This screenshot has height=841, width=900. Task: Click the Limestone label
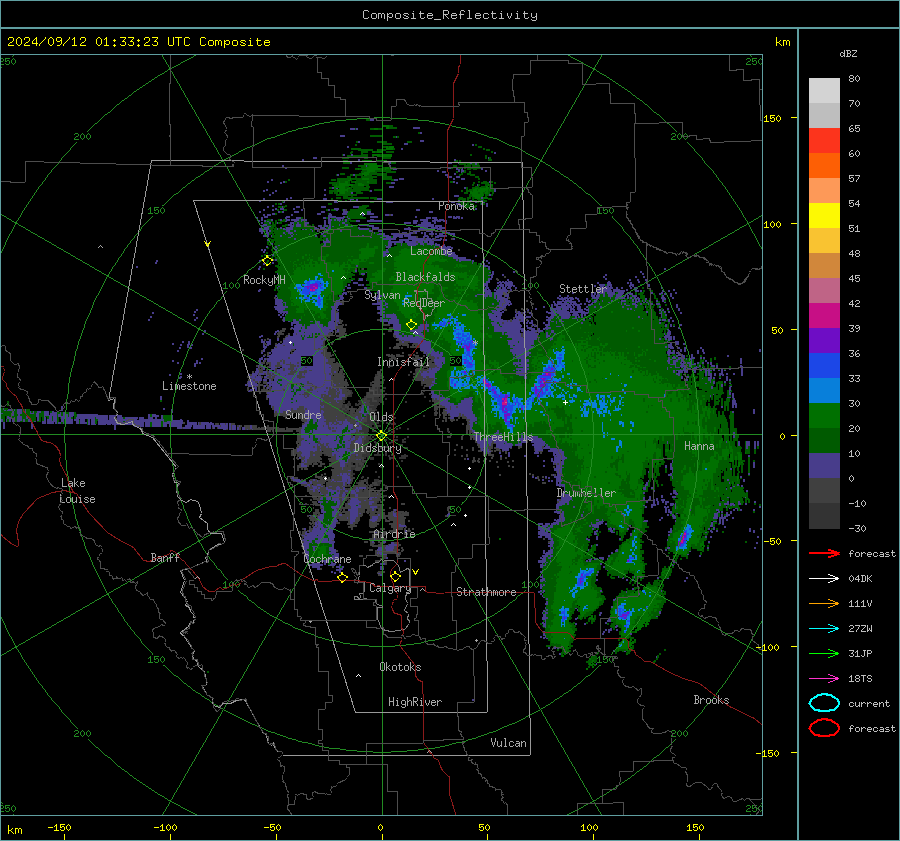click(189, 386)
